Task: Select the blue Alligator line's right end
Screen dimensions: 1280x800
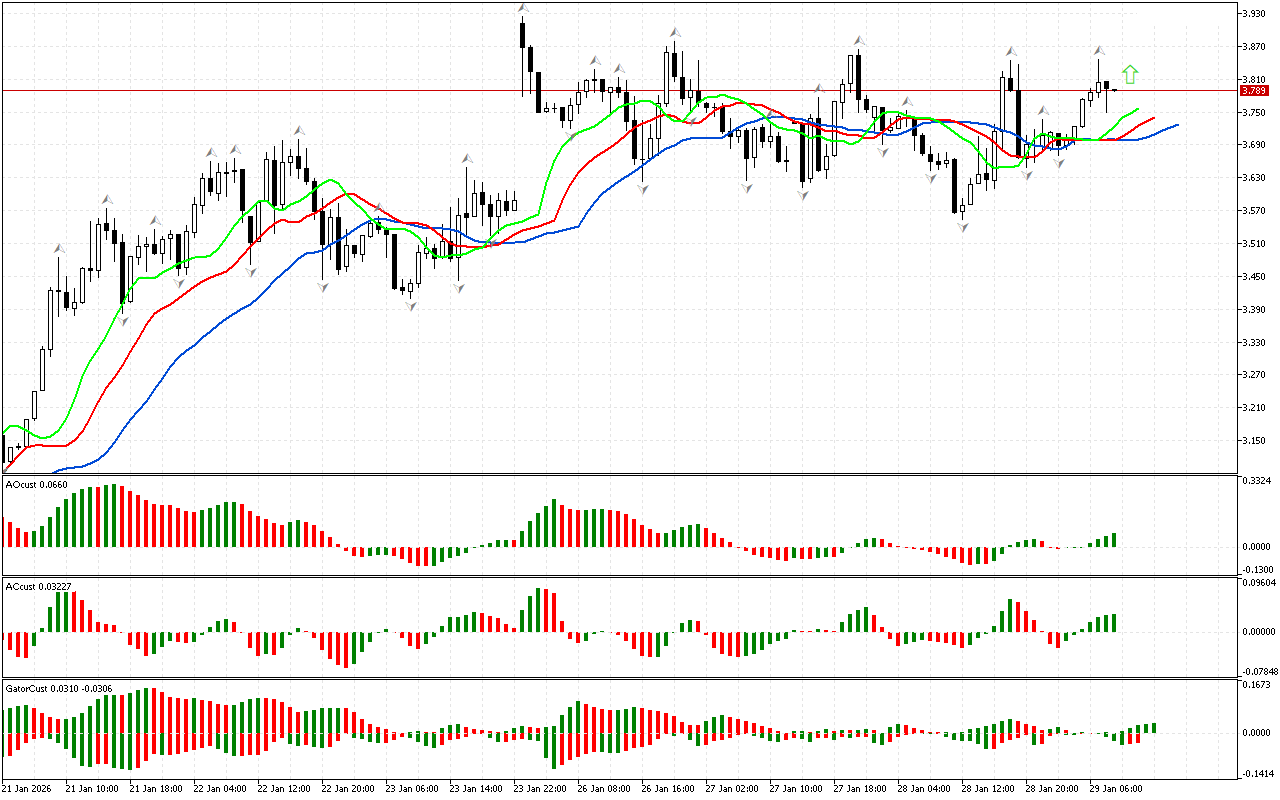Action: coord(1176,125)
